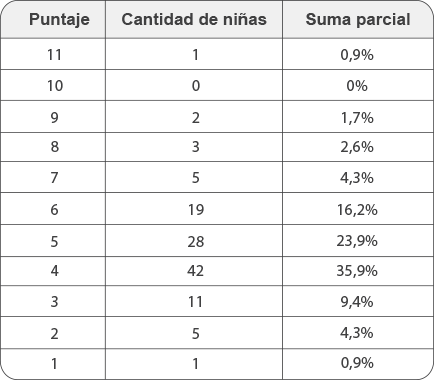Image resolution: width=434 pixels, height=380 pixels.
Task: Select the 1,7% percentage cell
Action: point(358,117)
